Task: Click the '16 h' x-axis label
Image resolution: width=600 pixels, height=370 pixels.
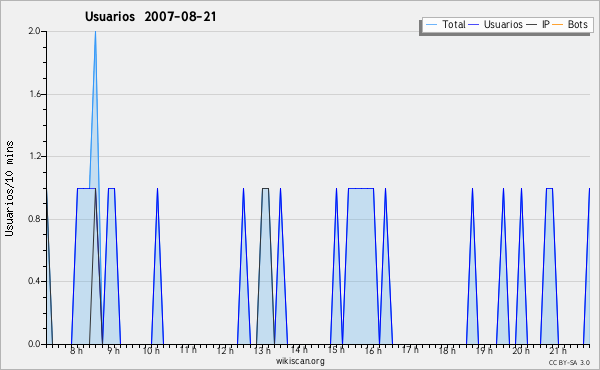Action: [x=373, y=350]
